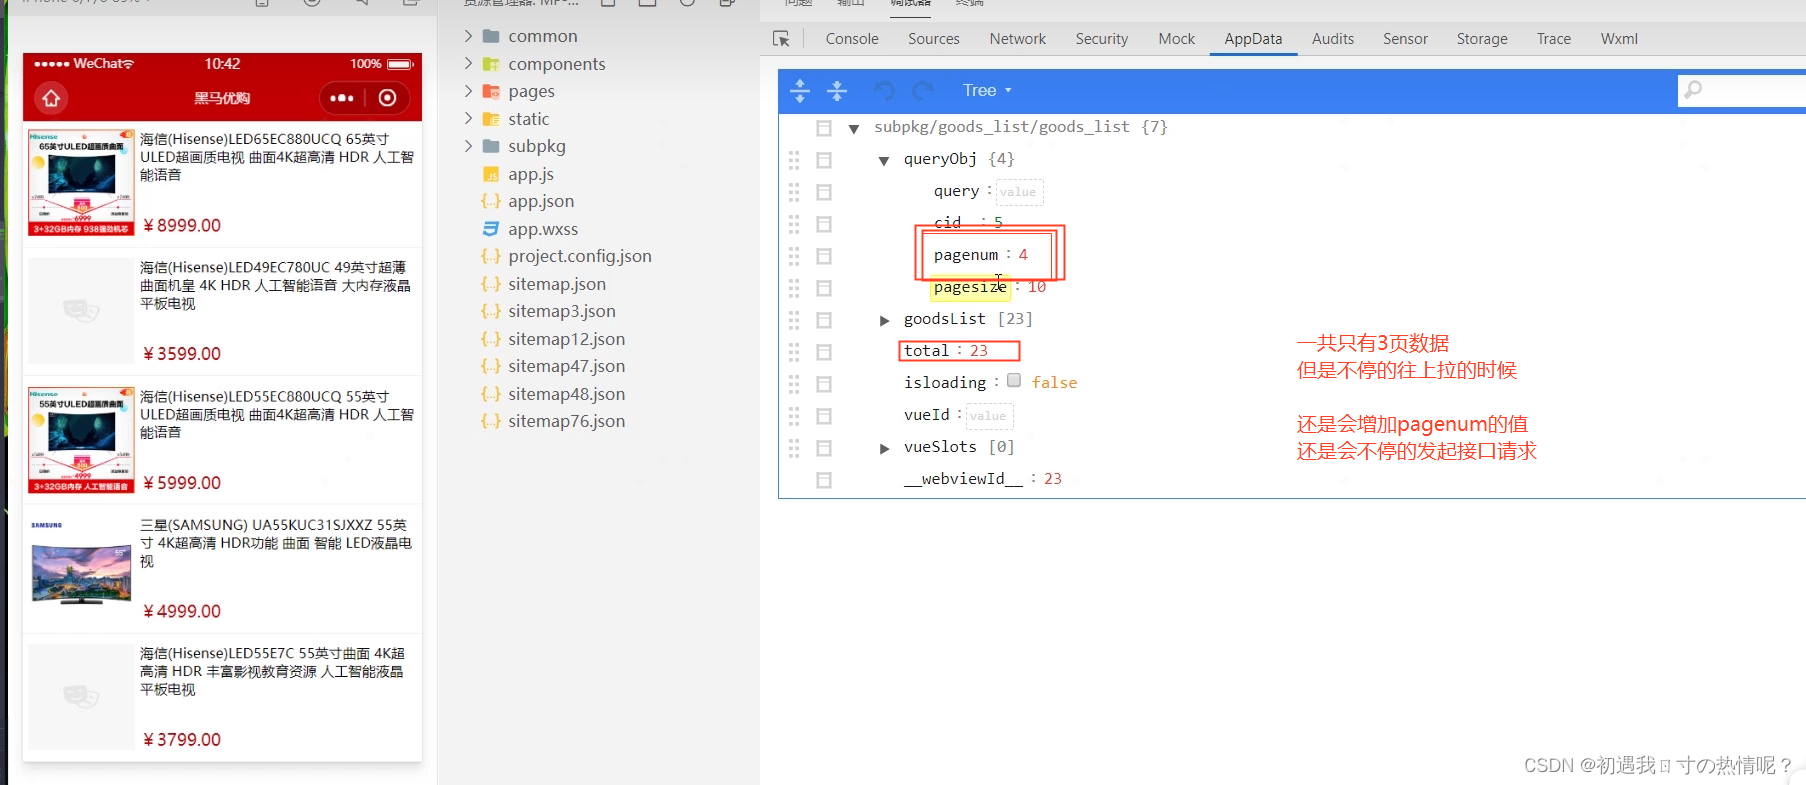
Task: Click the components folder icon
Action: (491, 64)
